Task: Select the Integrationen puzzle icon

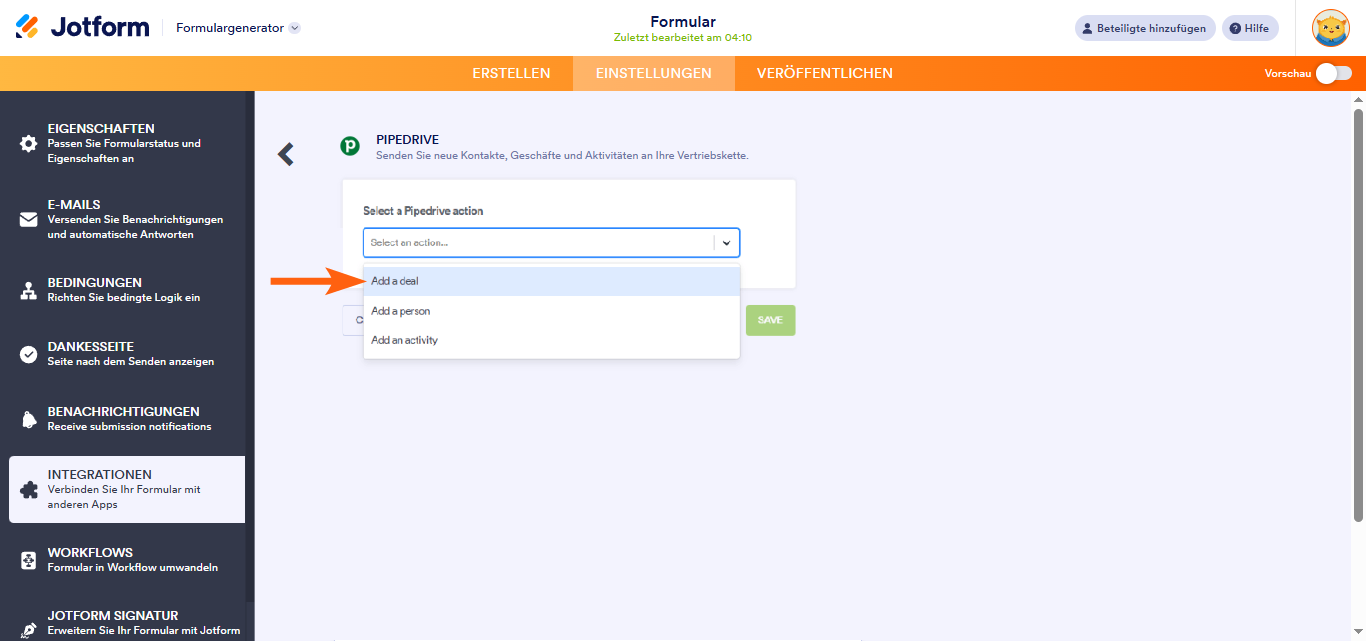Action: [26, 488]
